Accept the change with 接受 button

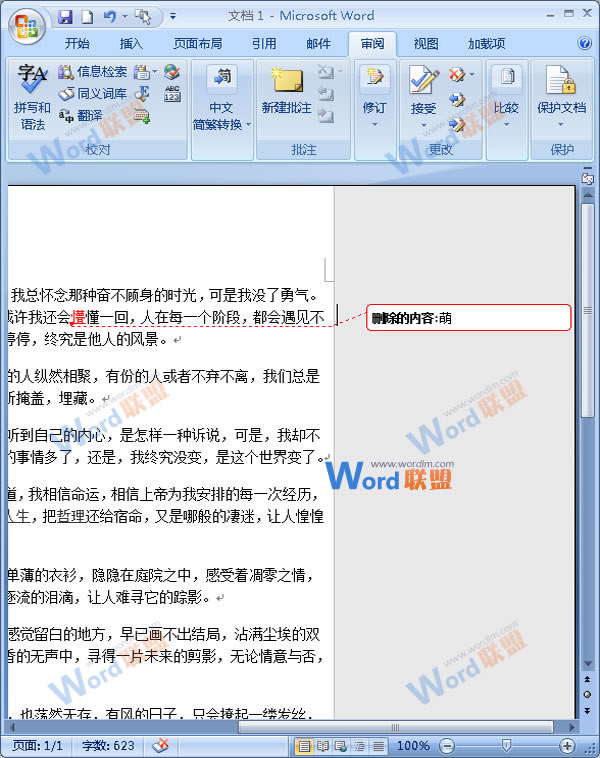pos(424,89)
